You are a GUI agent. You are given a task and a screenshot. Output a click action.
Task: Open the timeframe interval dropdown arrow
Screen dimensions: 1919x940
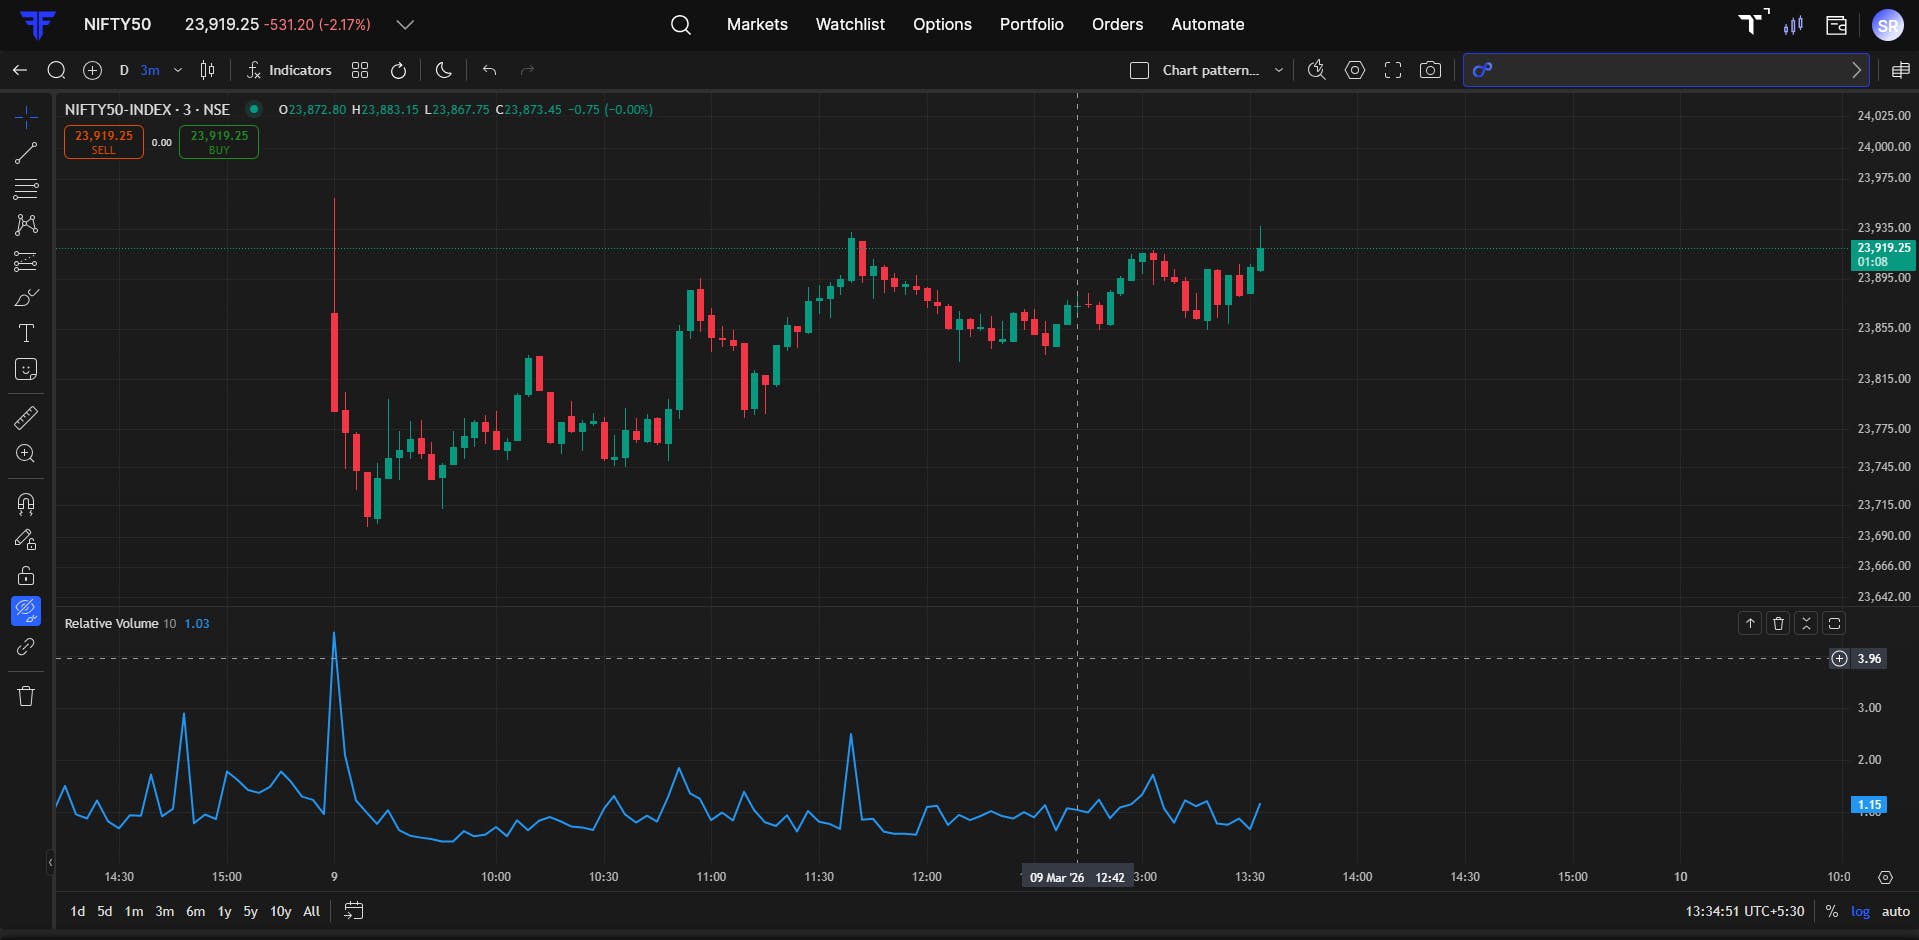pos(178,70)
